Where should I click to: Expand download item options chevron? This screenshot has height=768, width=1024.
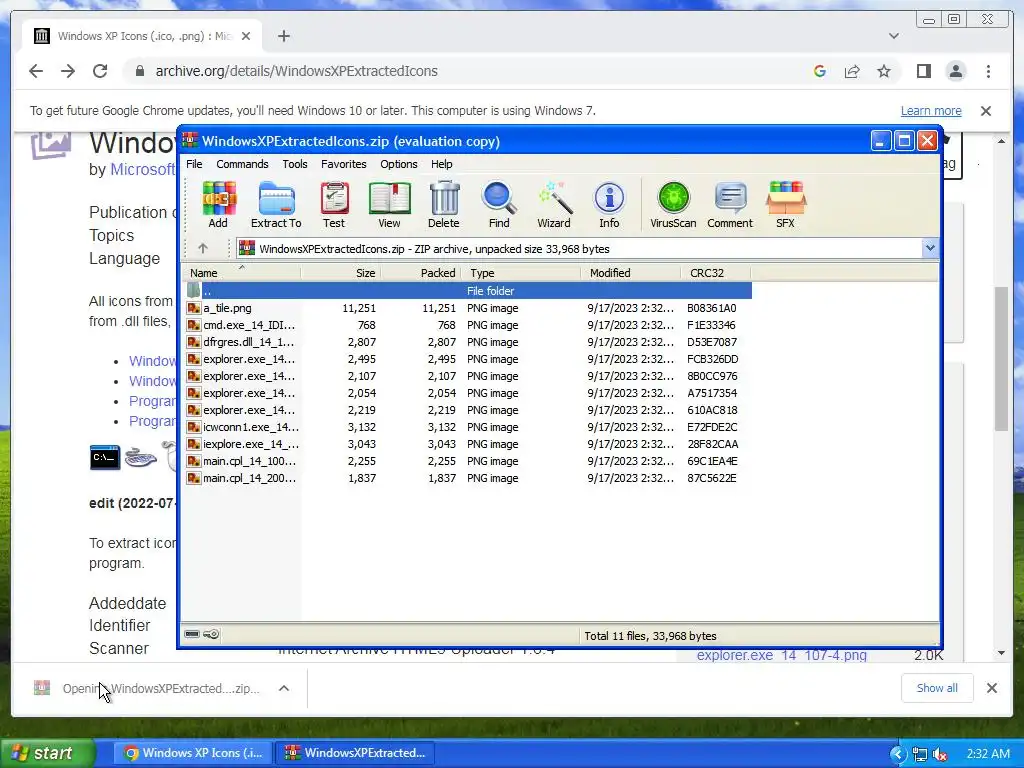click(284, 688)
